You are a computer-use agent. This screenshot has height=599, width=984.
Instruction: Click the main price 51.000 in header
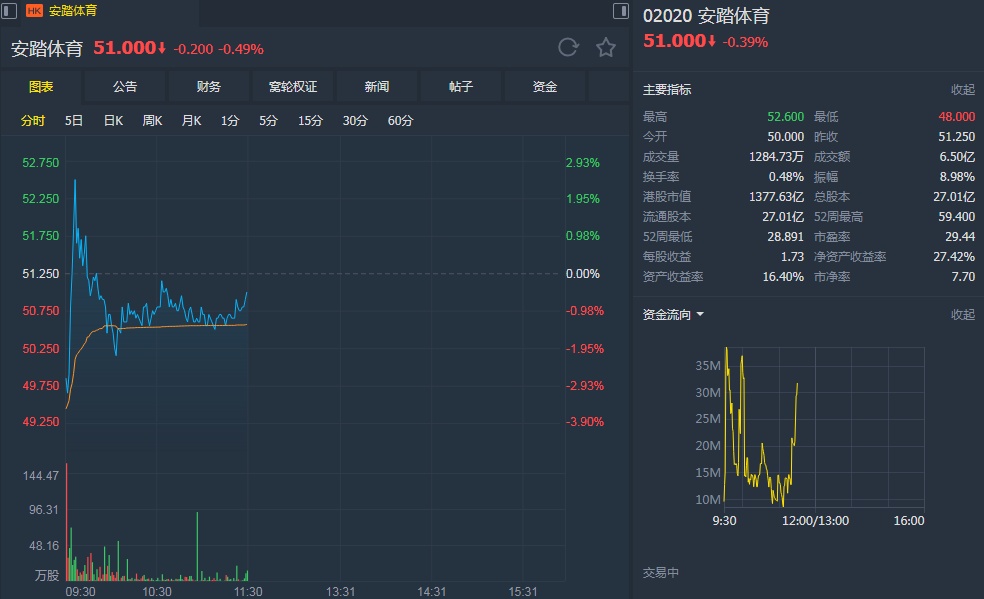[x=125, y=48]
